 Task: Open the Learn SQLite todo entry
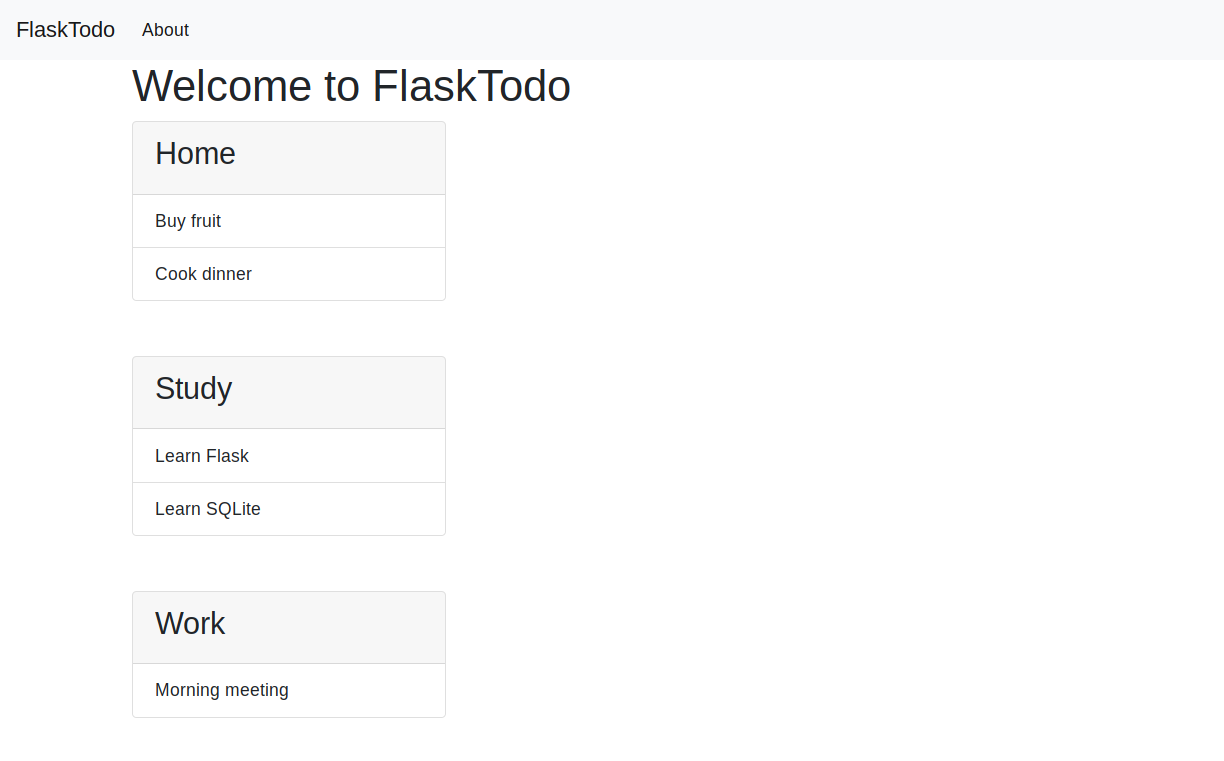289,509
